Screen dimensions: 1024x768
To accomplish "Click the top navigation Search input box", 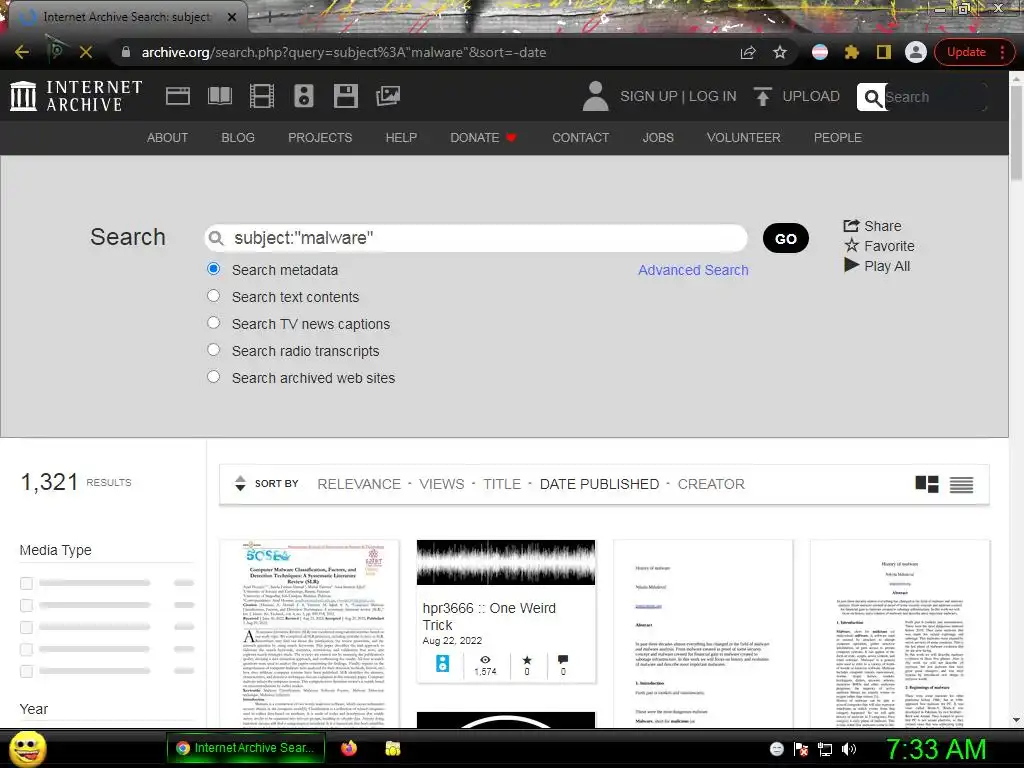I will (935, 97).
